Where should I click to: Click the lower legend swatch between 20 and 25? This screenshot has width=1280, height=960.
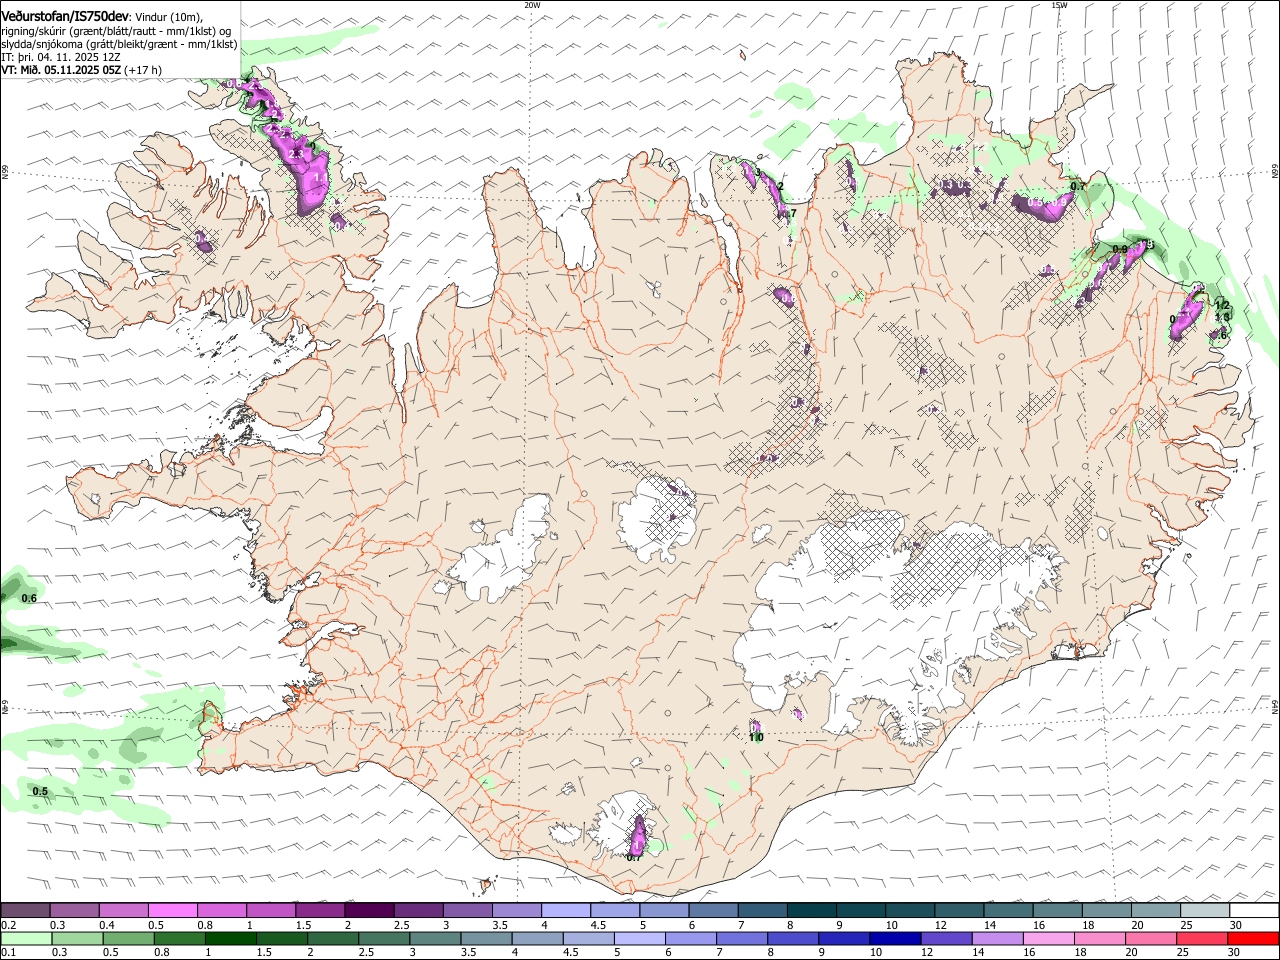[x=1151, y=938]
